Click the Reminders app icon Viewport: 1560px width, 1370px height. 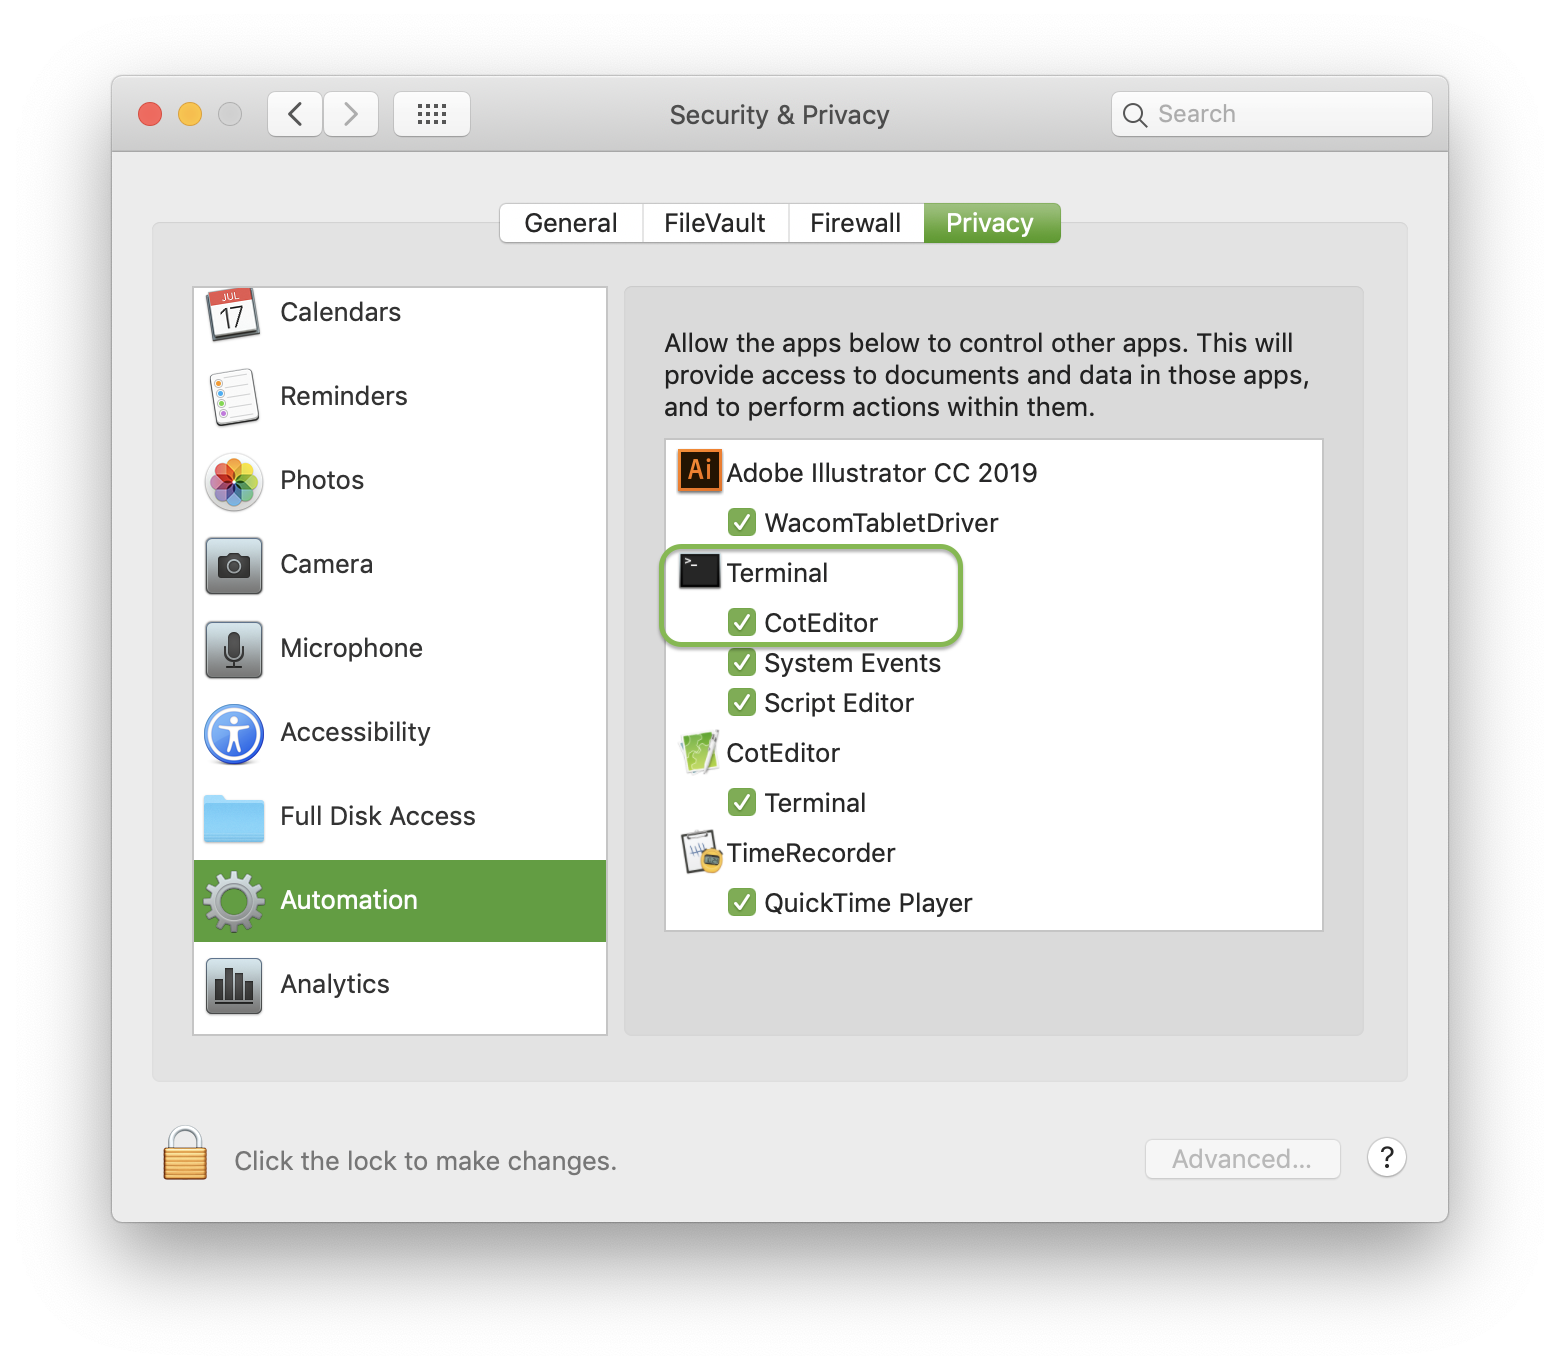233,396
